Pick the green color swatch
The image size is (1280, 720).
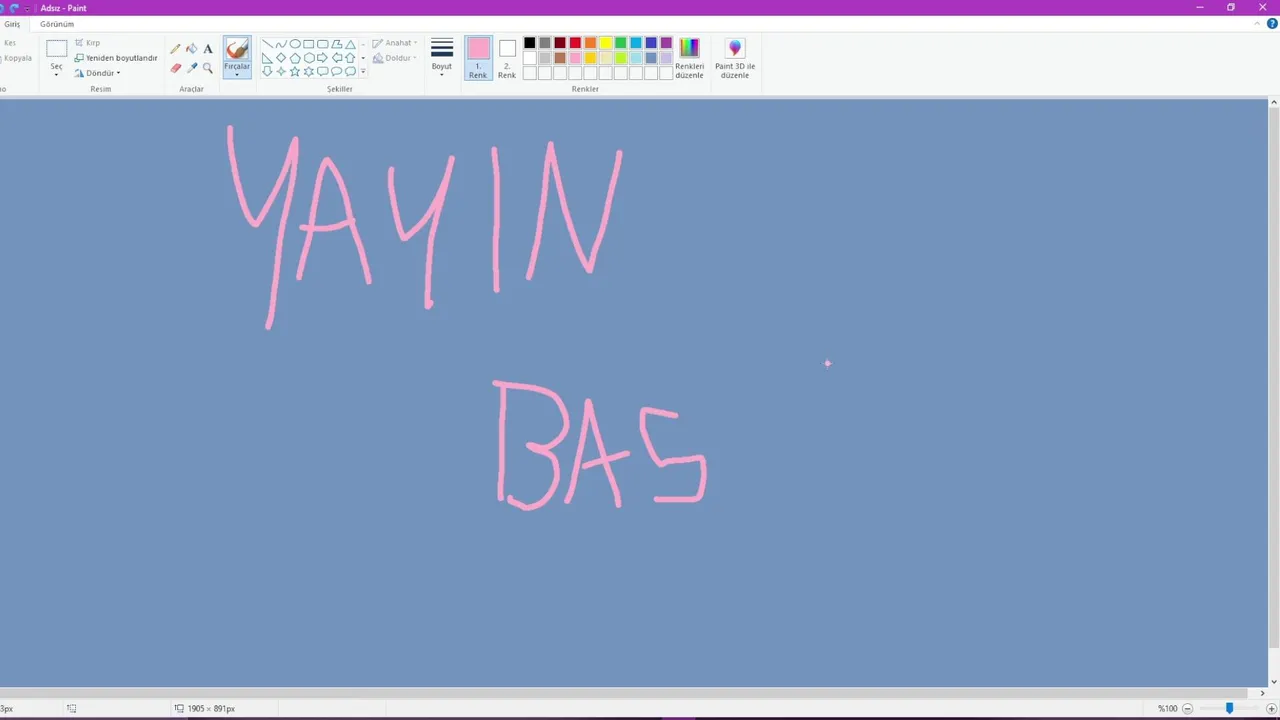coord(621,43)
